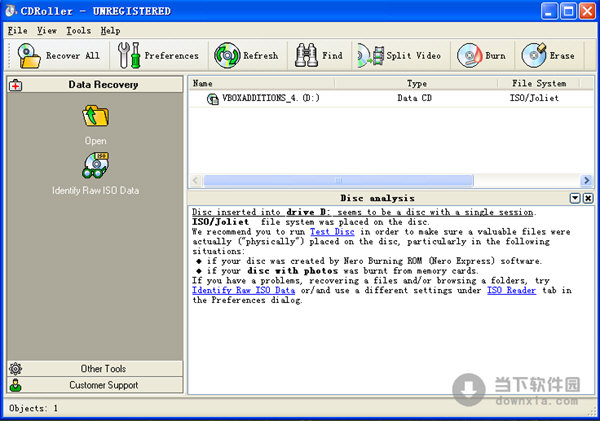Sort by the Name column header
The image size is (600, 421).
click(262, 83)
